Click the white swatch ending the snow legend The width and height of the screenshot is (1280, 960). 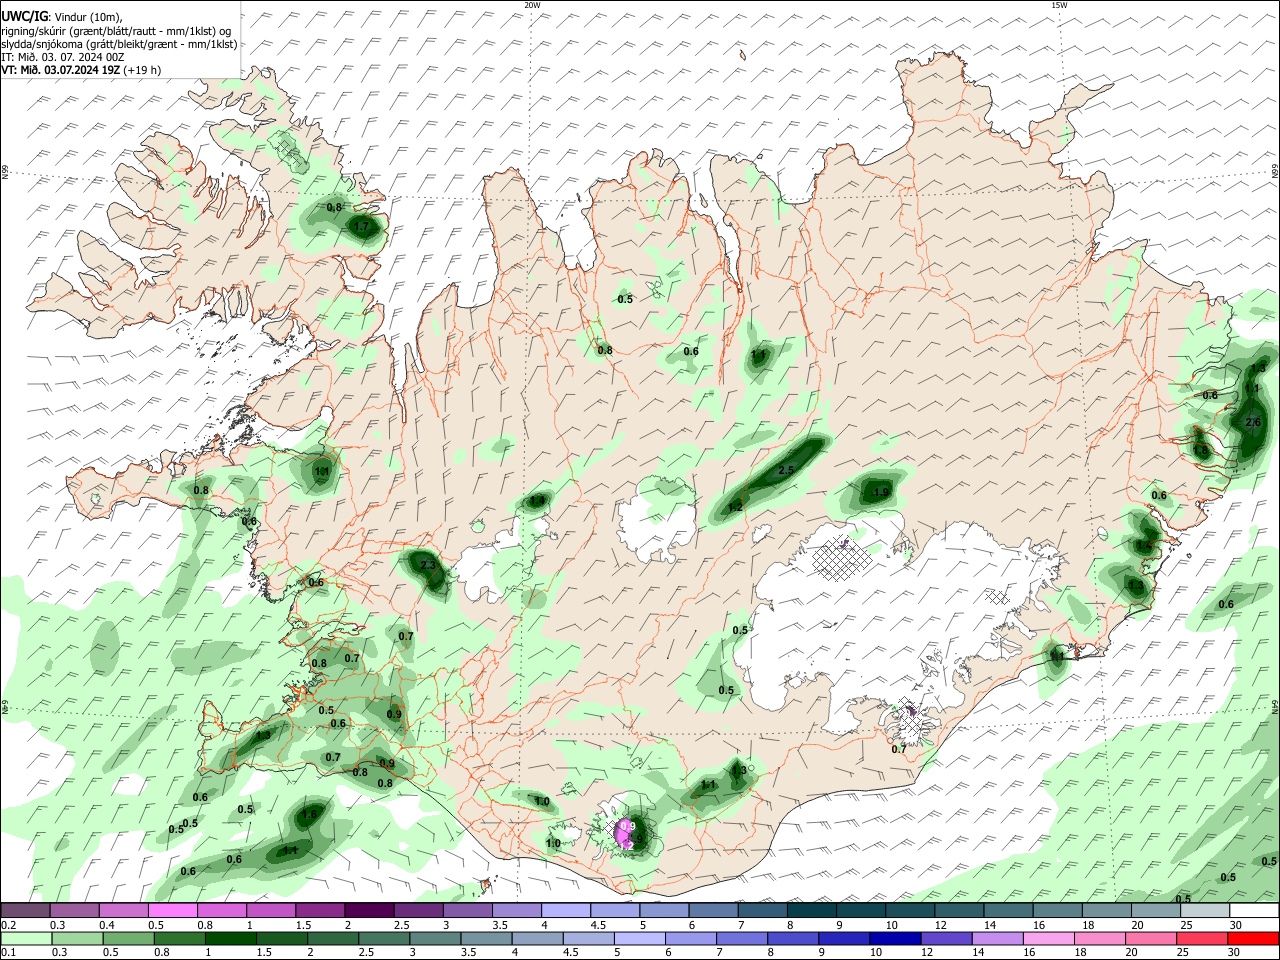coord(1254,911)
